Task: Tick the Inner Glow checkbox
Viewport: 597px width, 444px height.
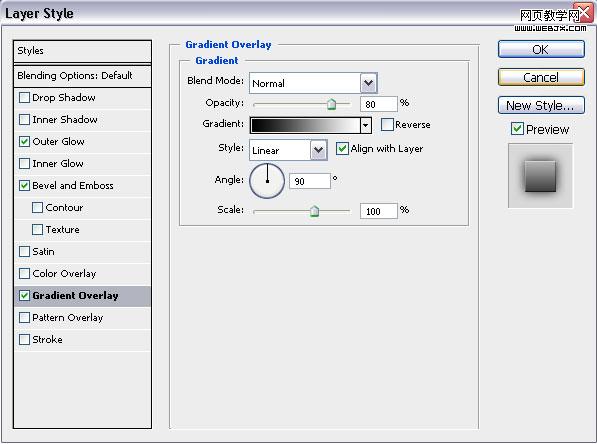Action: tap(24, 164)
